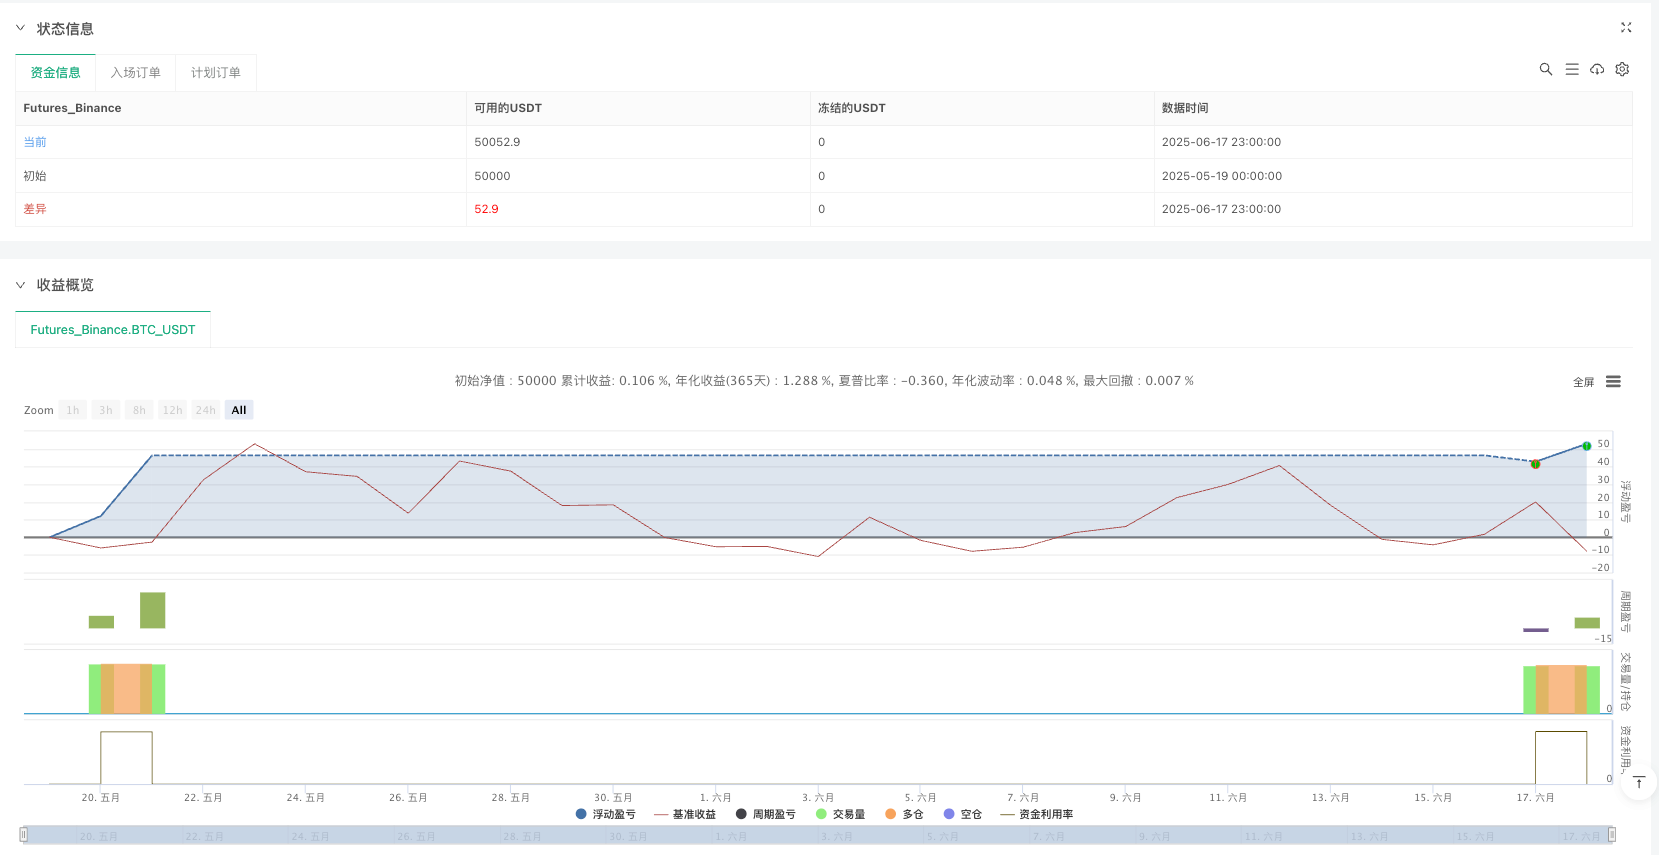Click the scroll-to-top arrow button
The height and width of the screenshot is (855, 1659).
tap(1638, 783)
